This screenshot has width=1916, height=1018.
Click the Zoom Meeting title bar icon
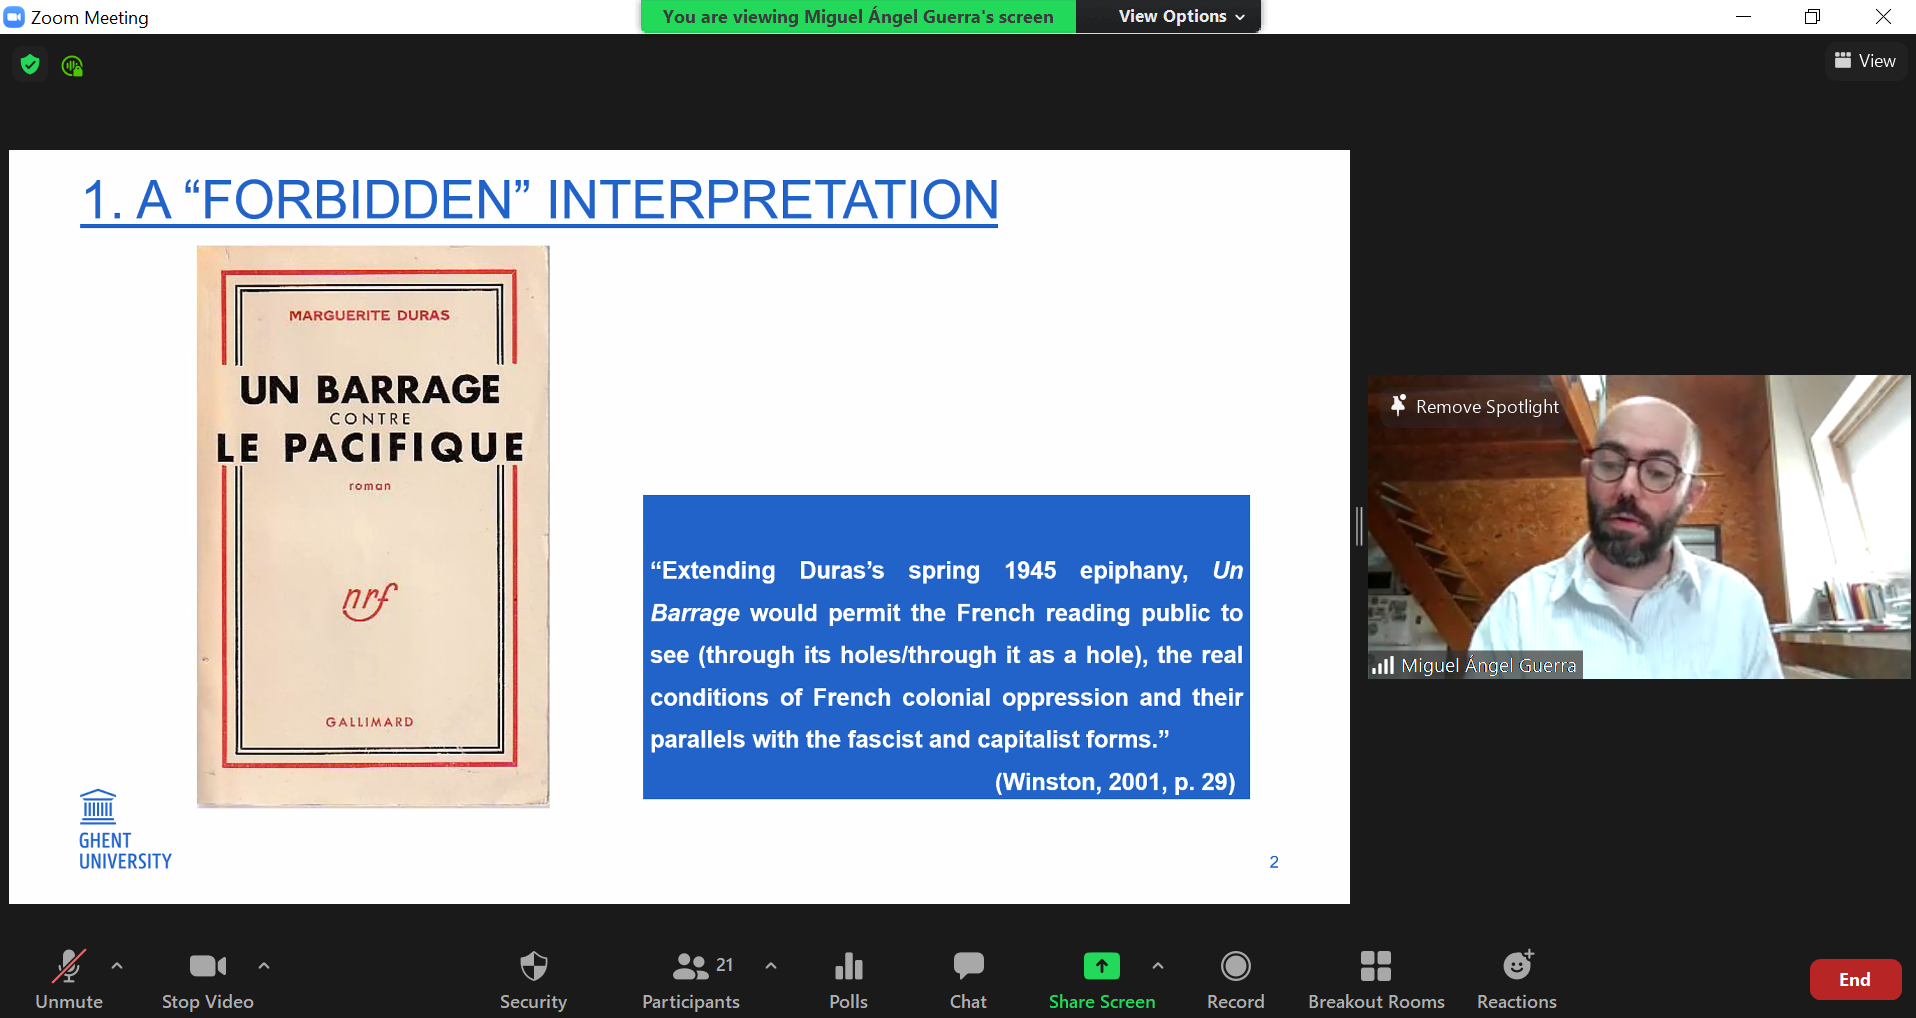click(14, 17)
